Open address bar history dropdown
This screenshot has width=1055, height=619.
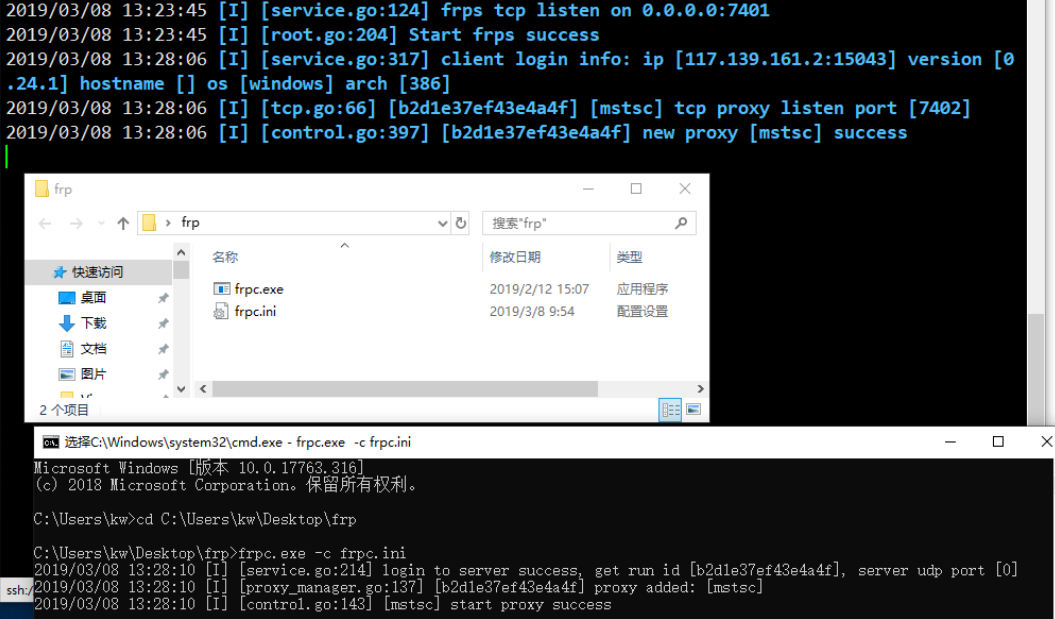tap(442, 223)
